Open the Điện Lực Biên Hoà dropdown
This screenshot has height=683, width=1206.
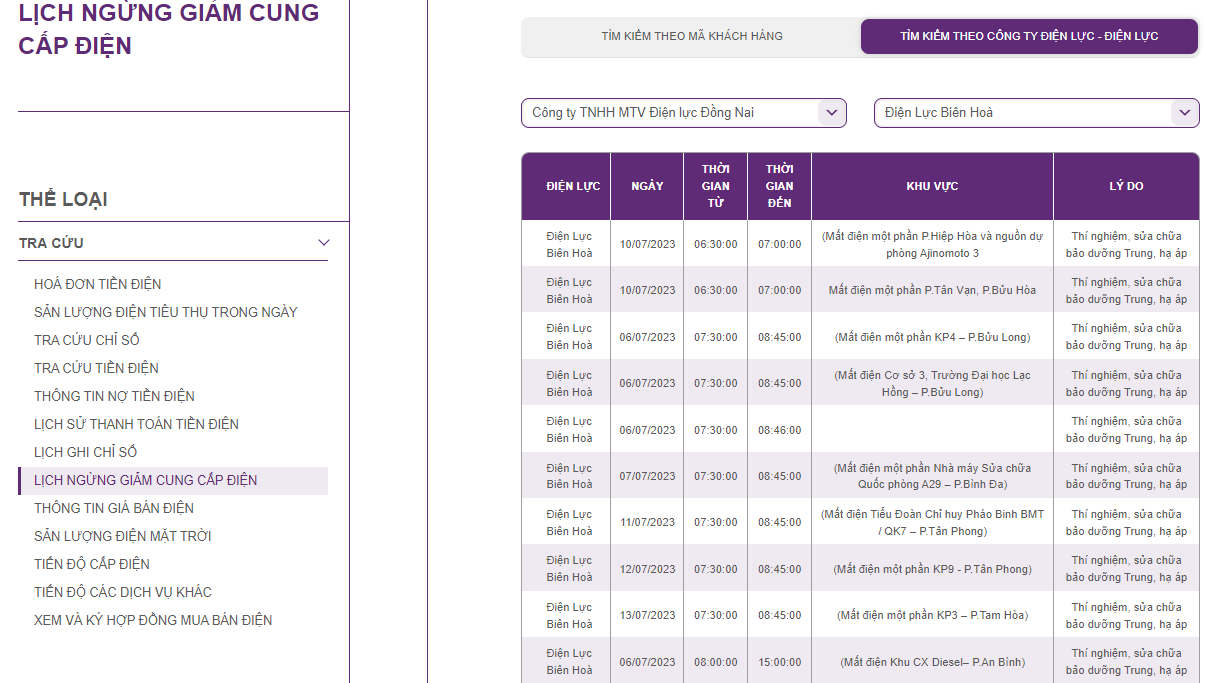click(1037, 113)
